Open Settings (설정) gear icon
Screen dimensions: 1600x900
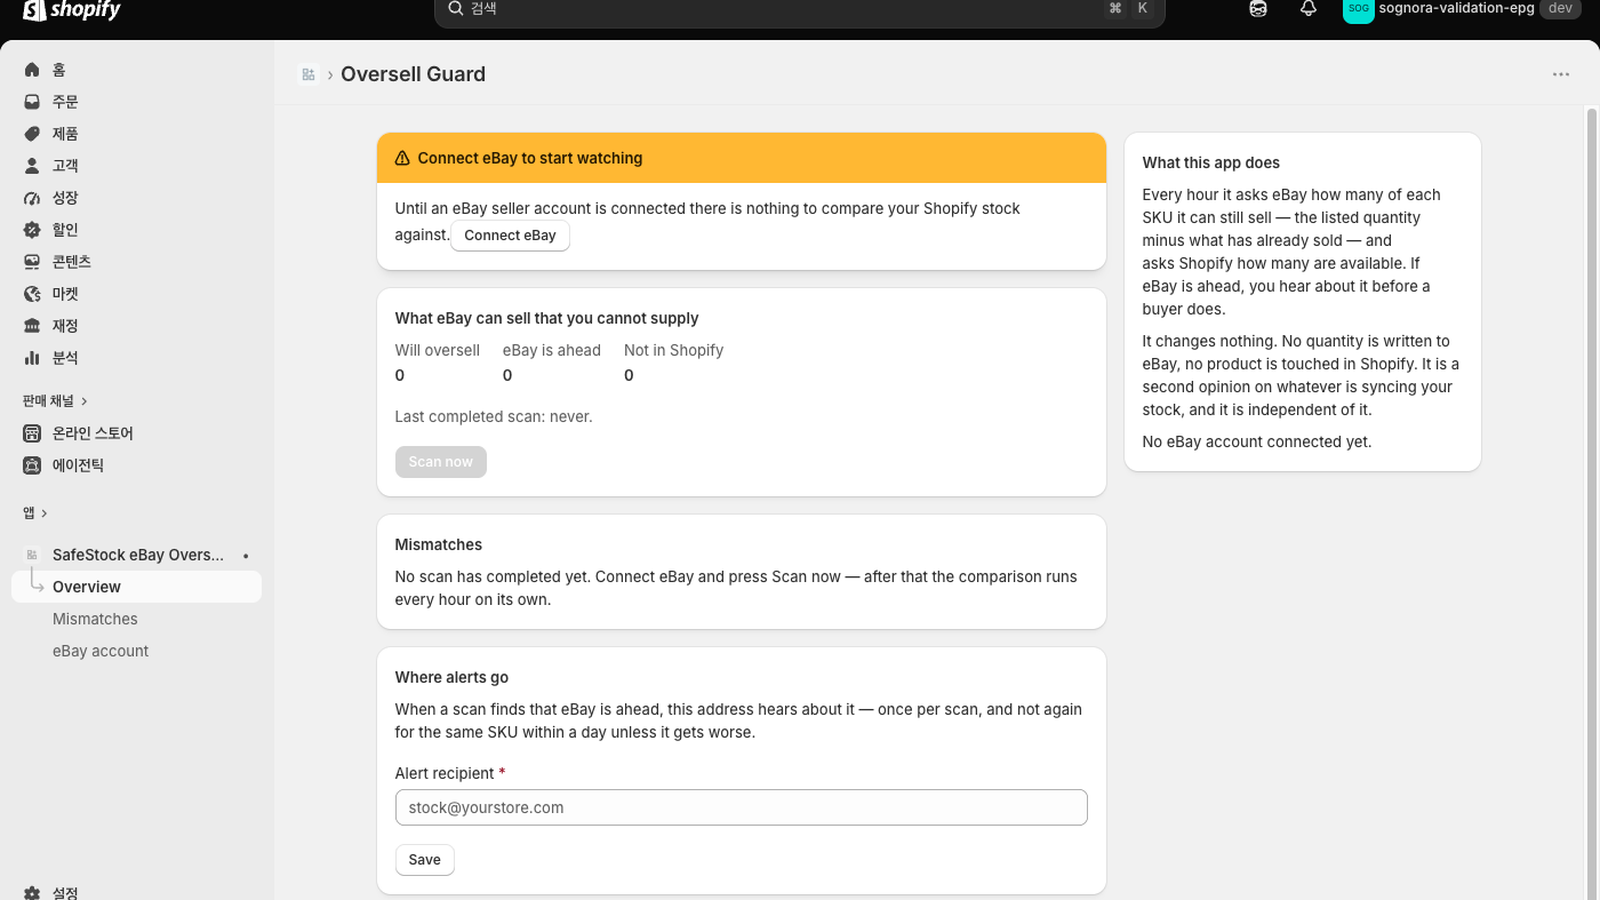click(32, 893)
